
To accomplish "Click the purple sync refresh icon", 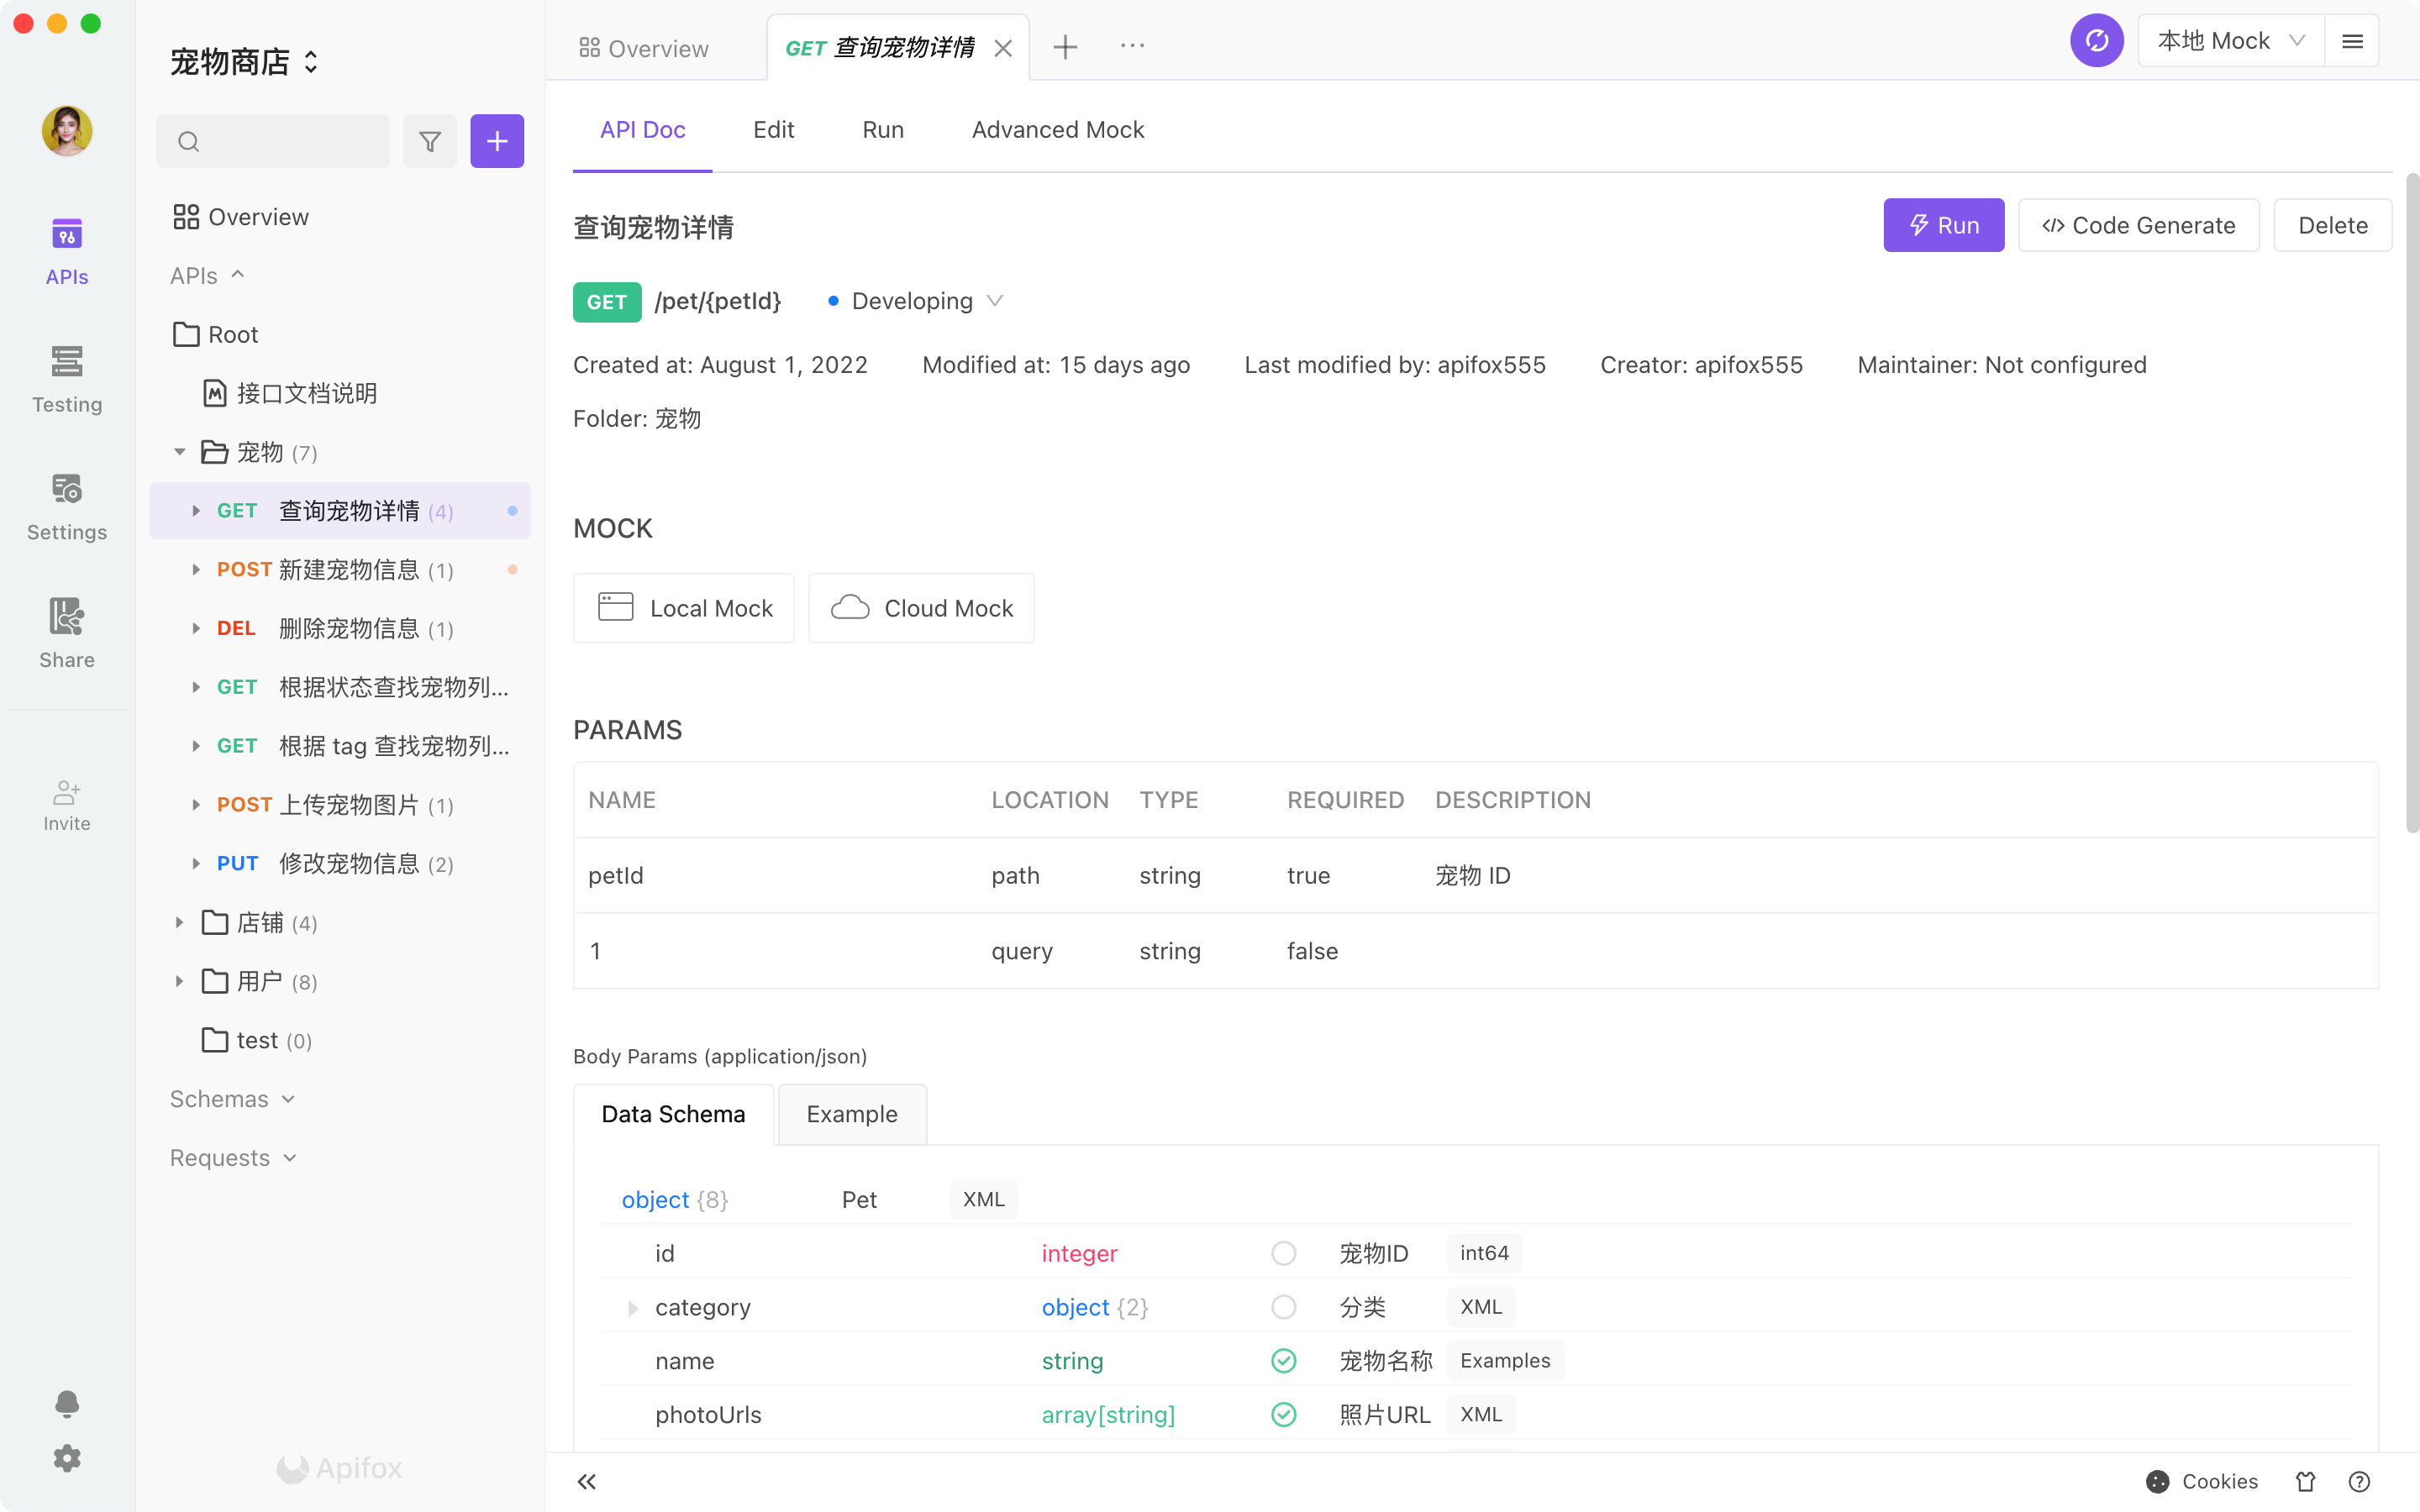I will click(x=2096, y=41).
